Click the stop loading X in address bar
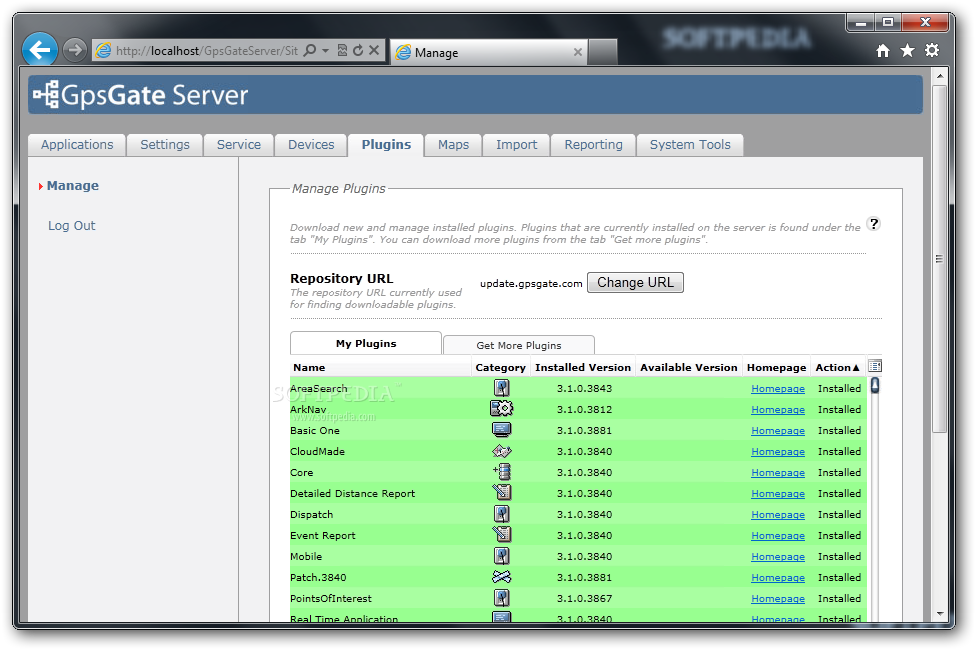976x650 pixels. coord(374,50)
